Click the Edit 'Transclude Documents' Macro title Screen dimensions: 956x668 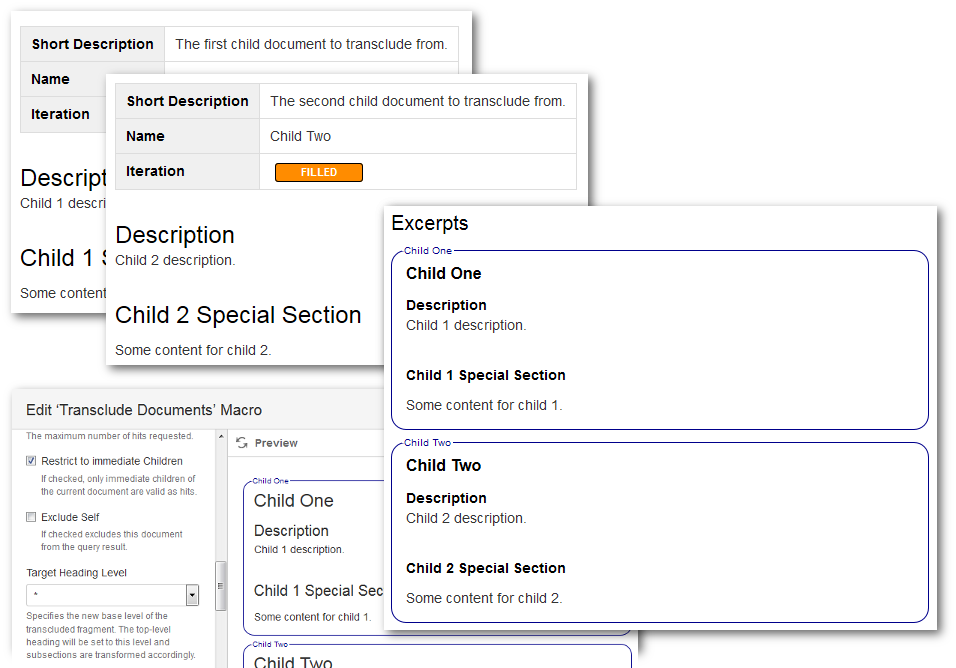144,410
